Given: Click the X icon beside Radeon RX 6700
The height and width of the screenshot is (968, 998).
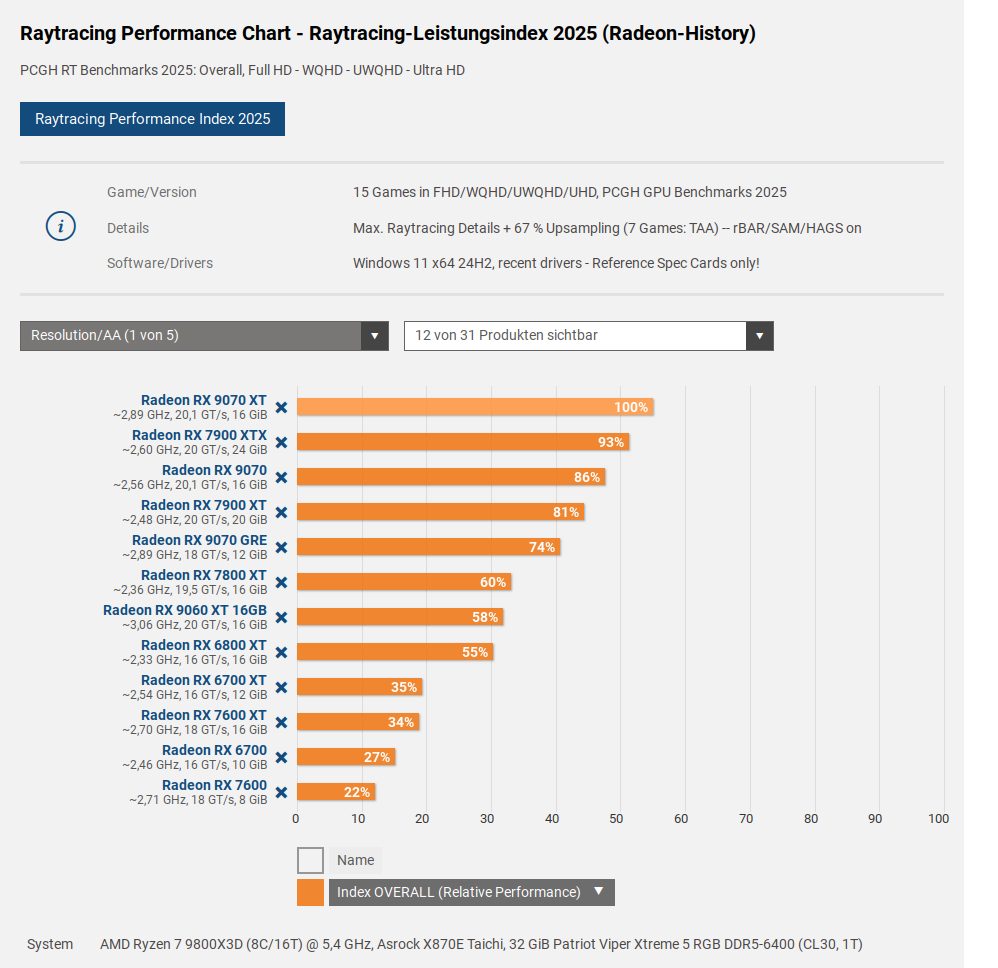Looking at the screenshot, I should point(281,757).
